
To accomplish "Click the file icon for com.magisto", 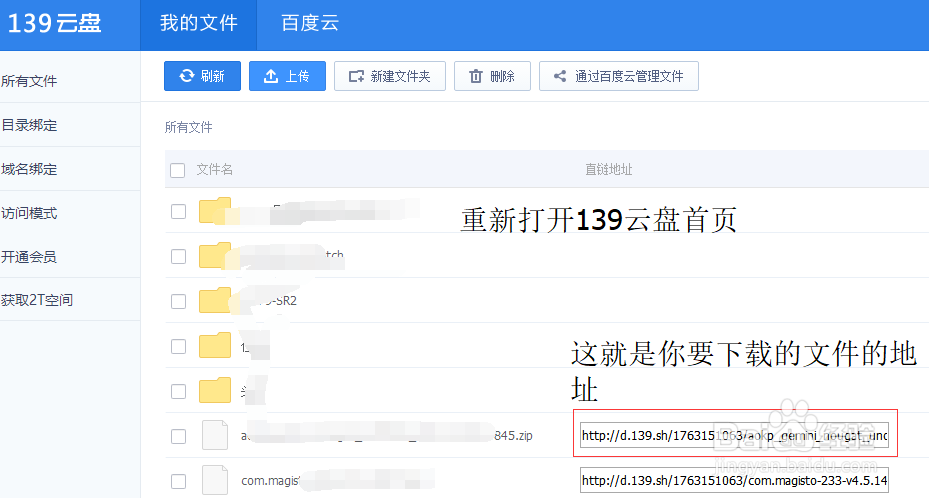I will click(214, 480).
